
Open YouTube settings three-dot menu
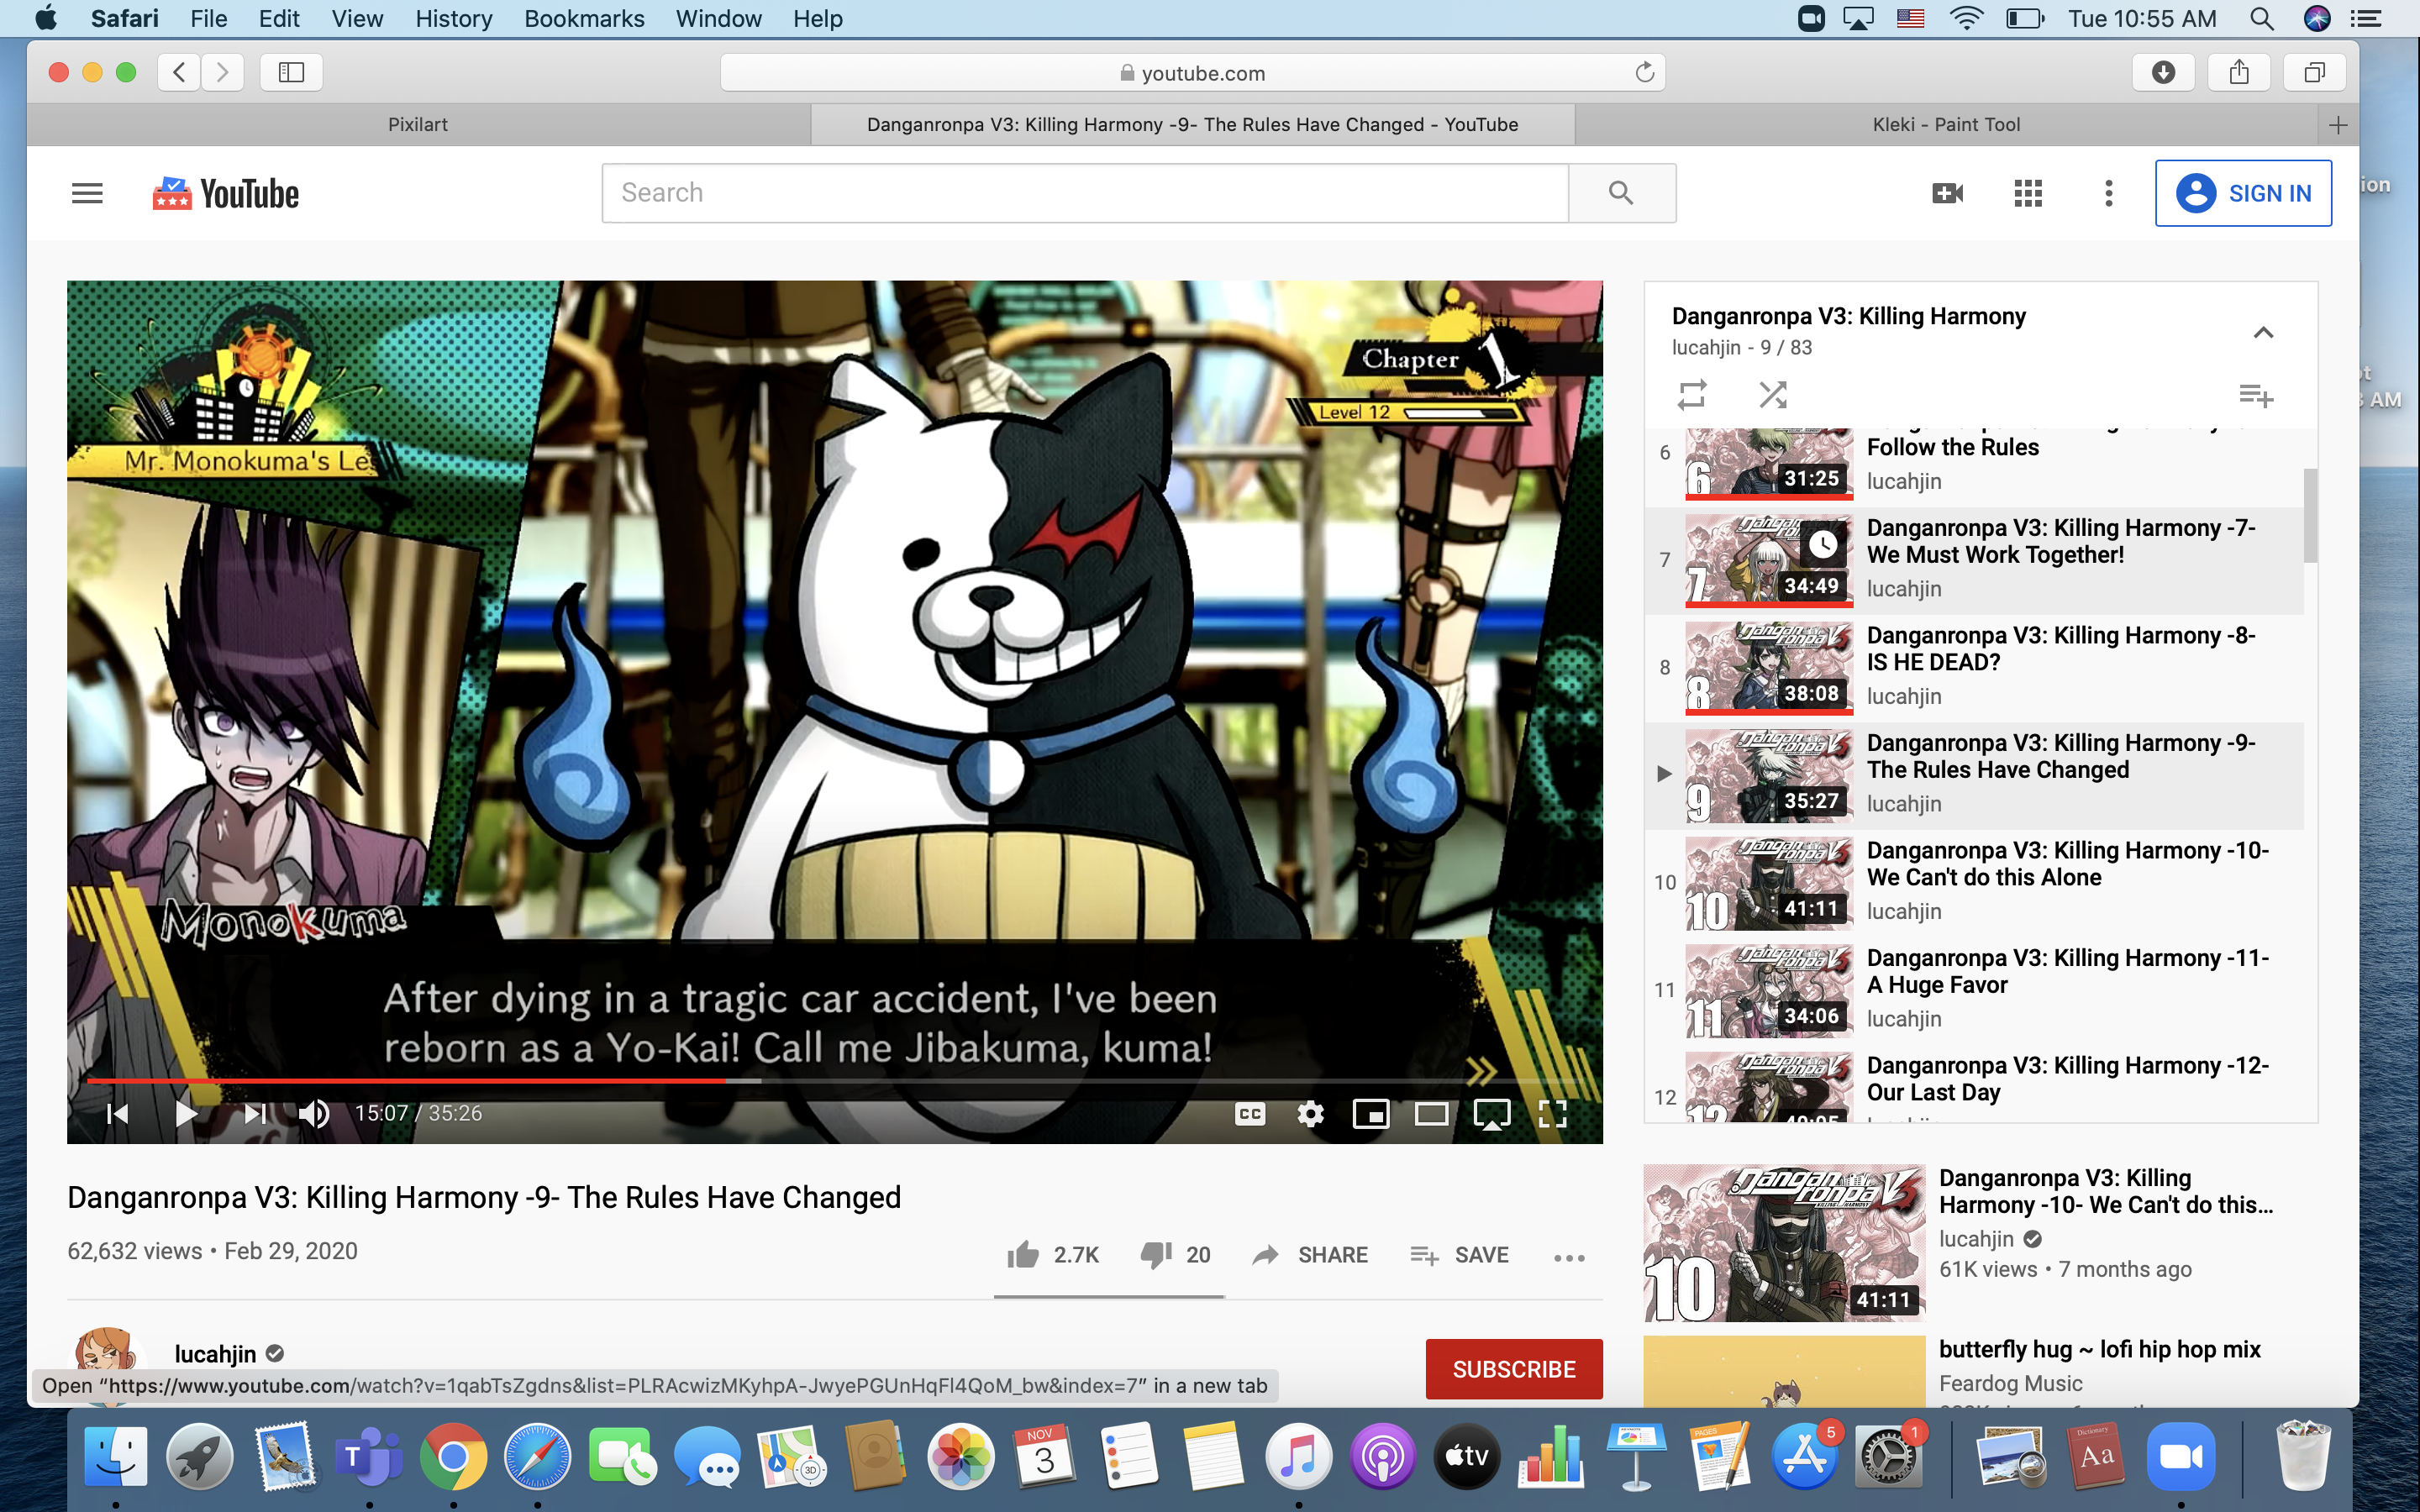click(2108, 193)
